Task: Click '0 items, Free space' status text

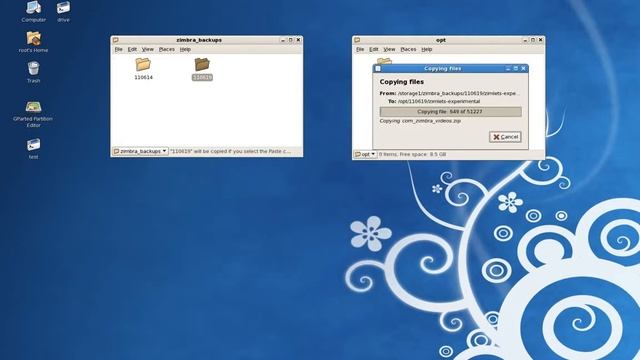Action: pos(412,154)
